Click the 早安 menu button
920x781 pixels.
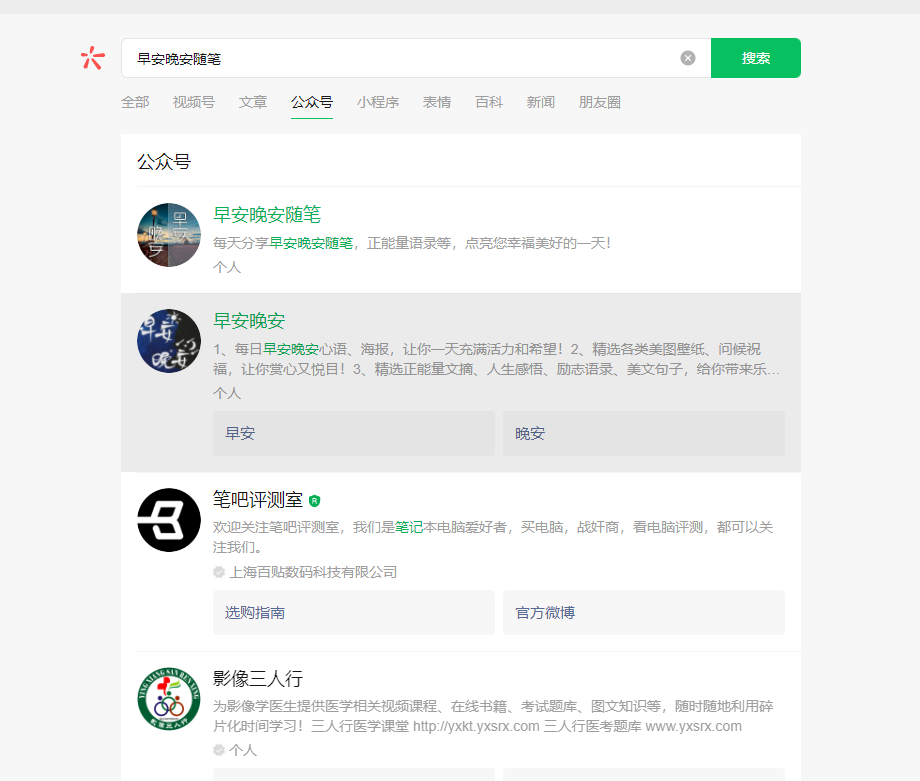pos(354,434)
